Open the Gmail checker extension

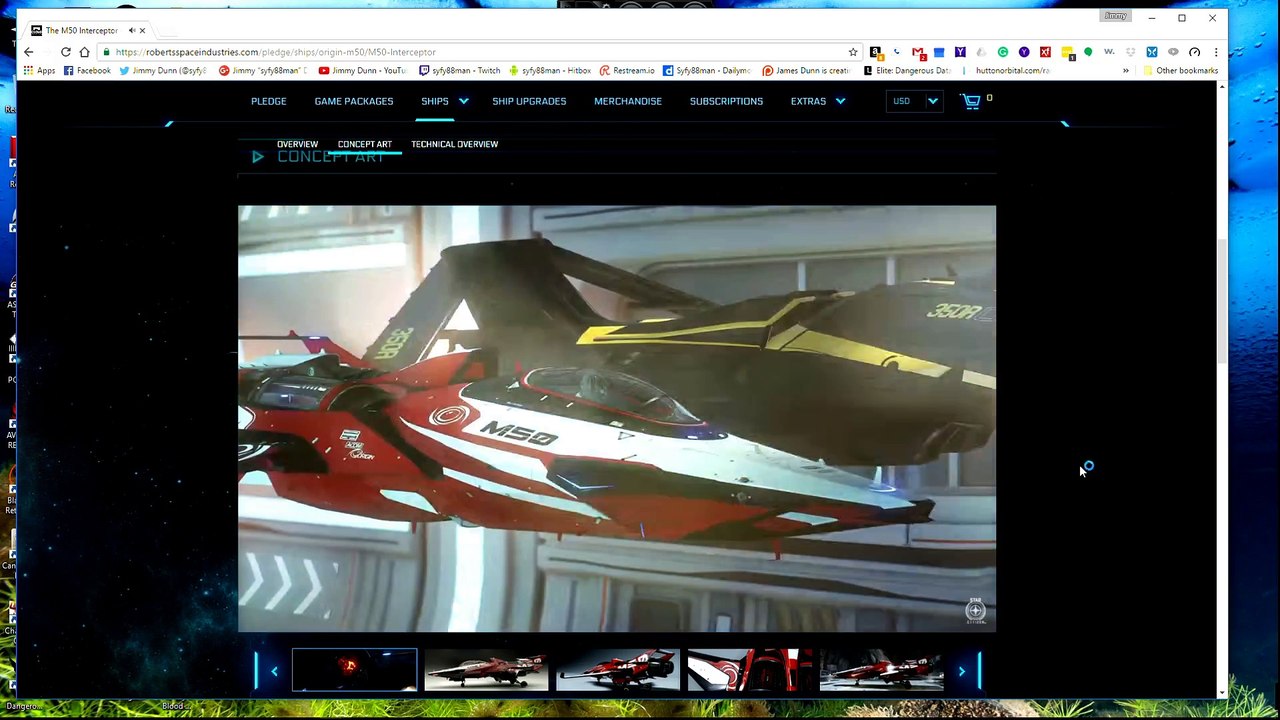(x=918, y=52)
